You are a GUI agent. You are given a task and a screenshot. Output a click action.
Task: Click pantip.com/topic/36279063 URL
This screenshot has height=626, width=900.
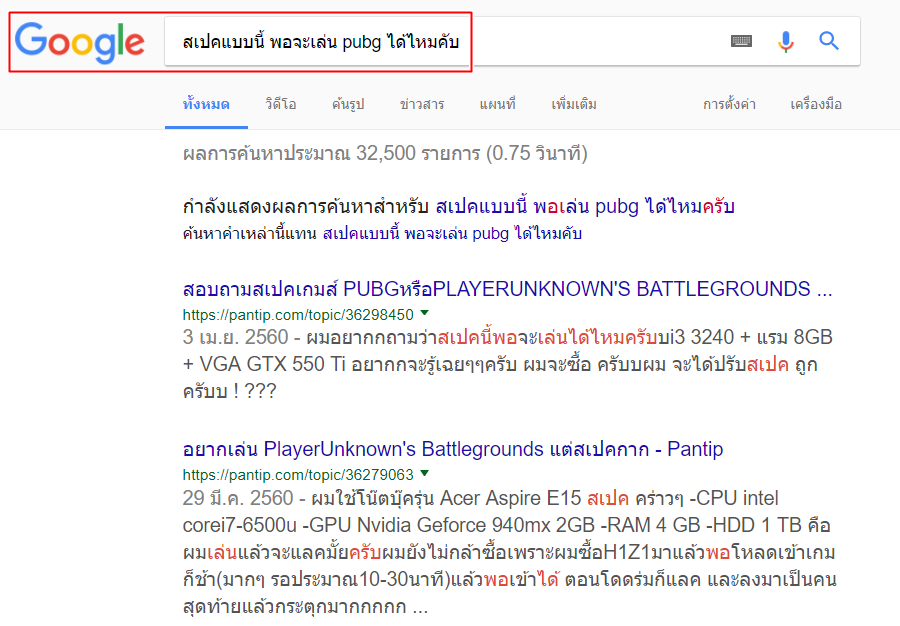pos(298,475)
